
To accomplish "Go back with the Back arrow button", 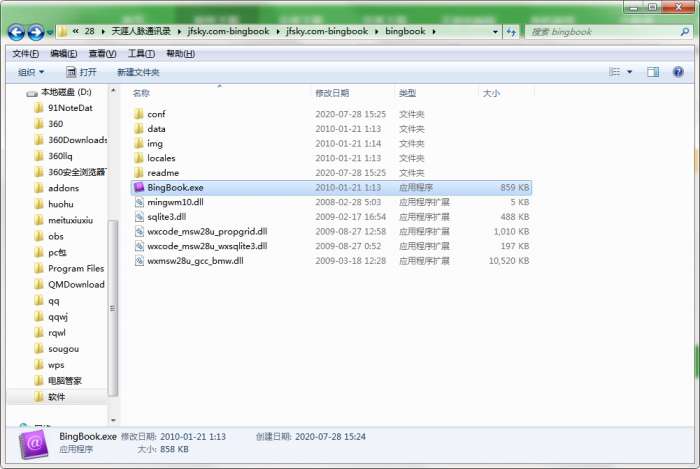I will 16,32.
